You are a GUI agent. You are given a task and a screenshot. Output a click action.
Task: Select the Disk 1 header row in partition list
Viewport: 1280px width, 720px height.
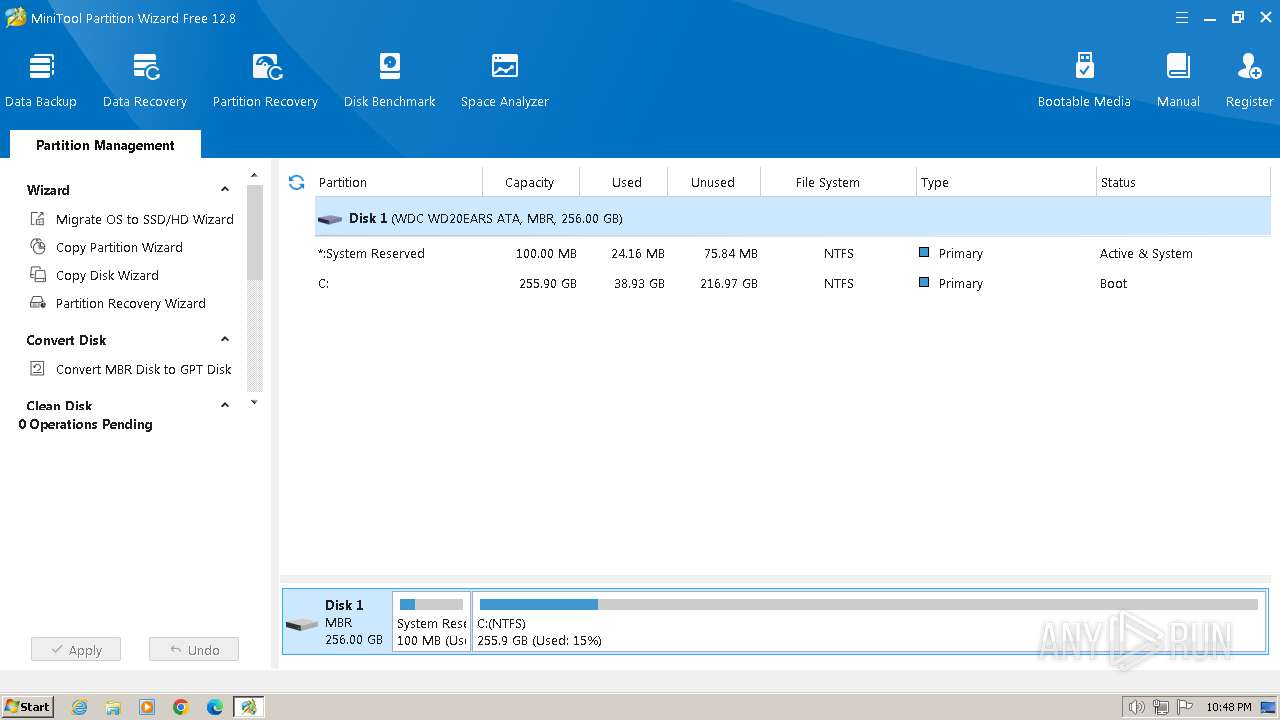(x=793, y=218)
